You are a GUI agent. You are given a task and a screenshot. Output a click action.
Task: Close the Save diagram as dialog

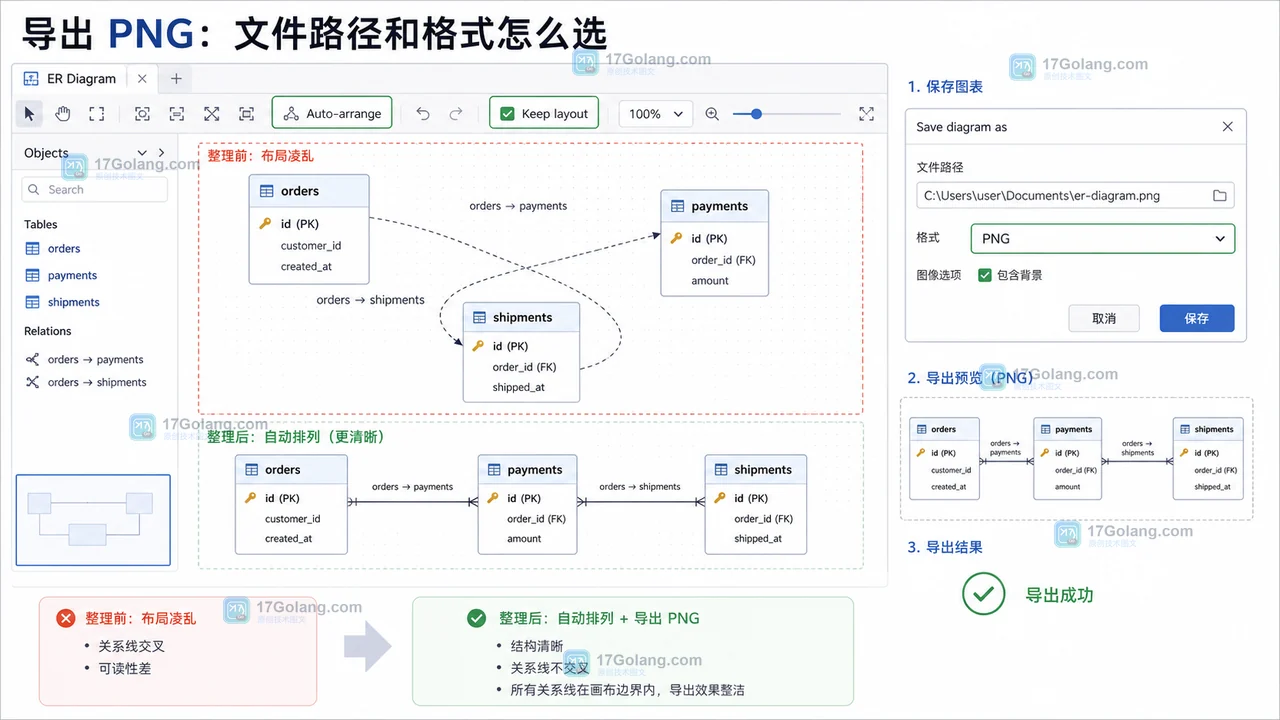pyautogui.click(x=1228, y=127)
